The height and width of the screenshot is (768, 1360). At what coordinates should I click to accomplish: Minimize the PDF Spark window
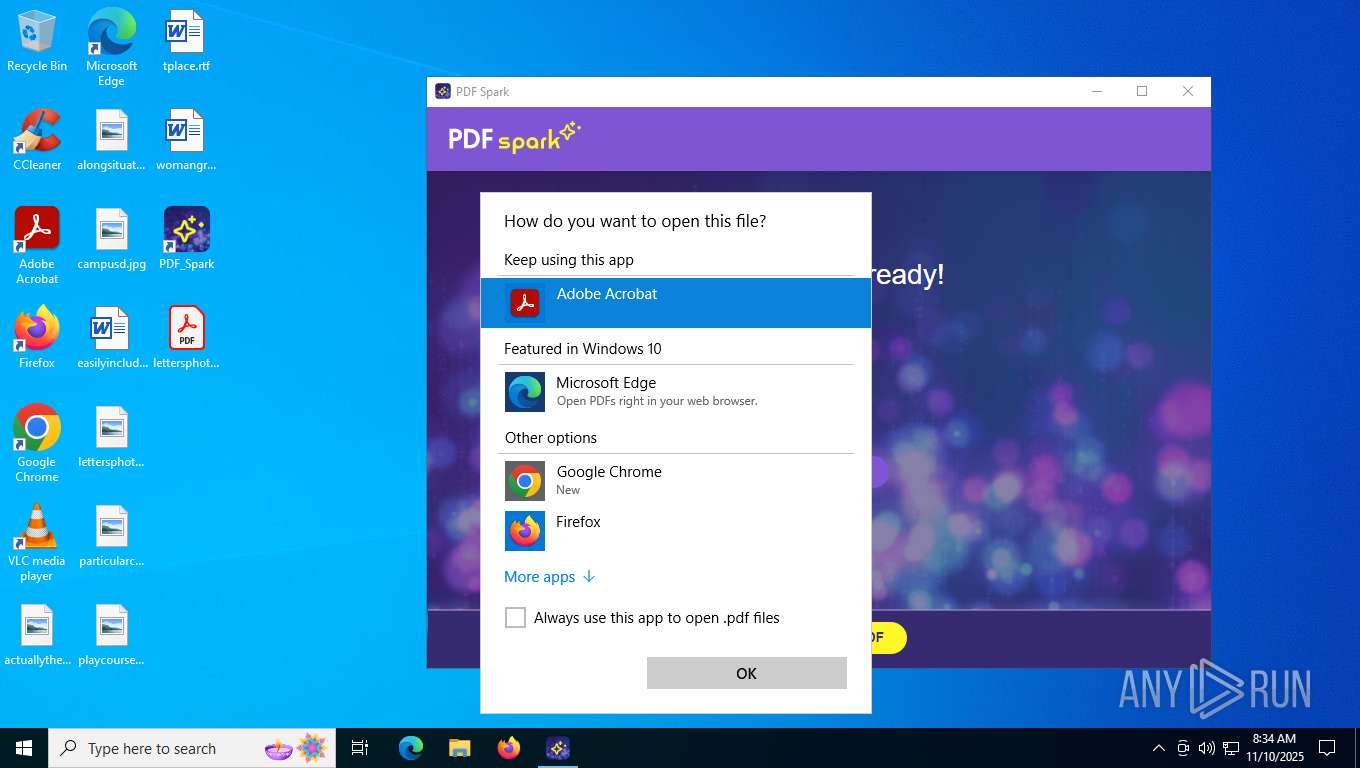[x=1097, y=91]
